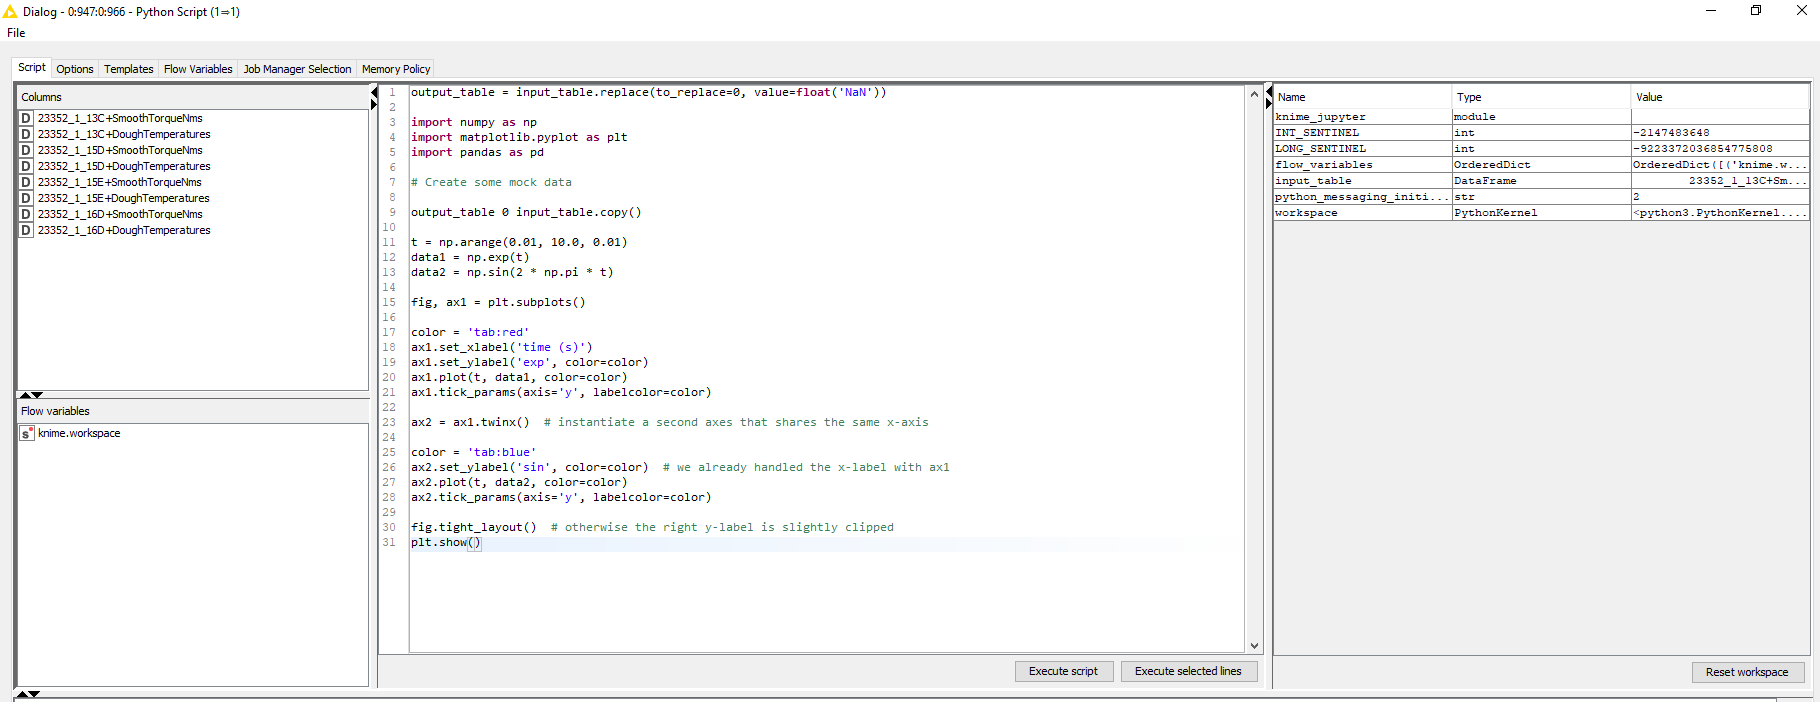Select the python_messaging_initi... variable row
Image resolution: width=1820 pixels, height=702 pixels.
1541,197
